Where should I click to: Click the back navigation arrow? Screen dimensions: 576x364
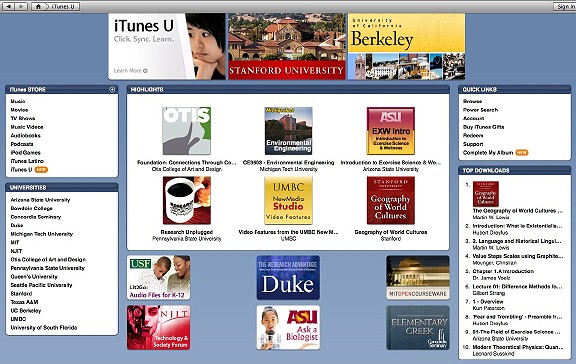(8, 6)
